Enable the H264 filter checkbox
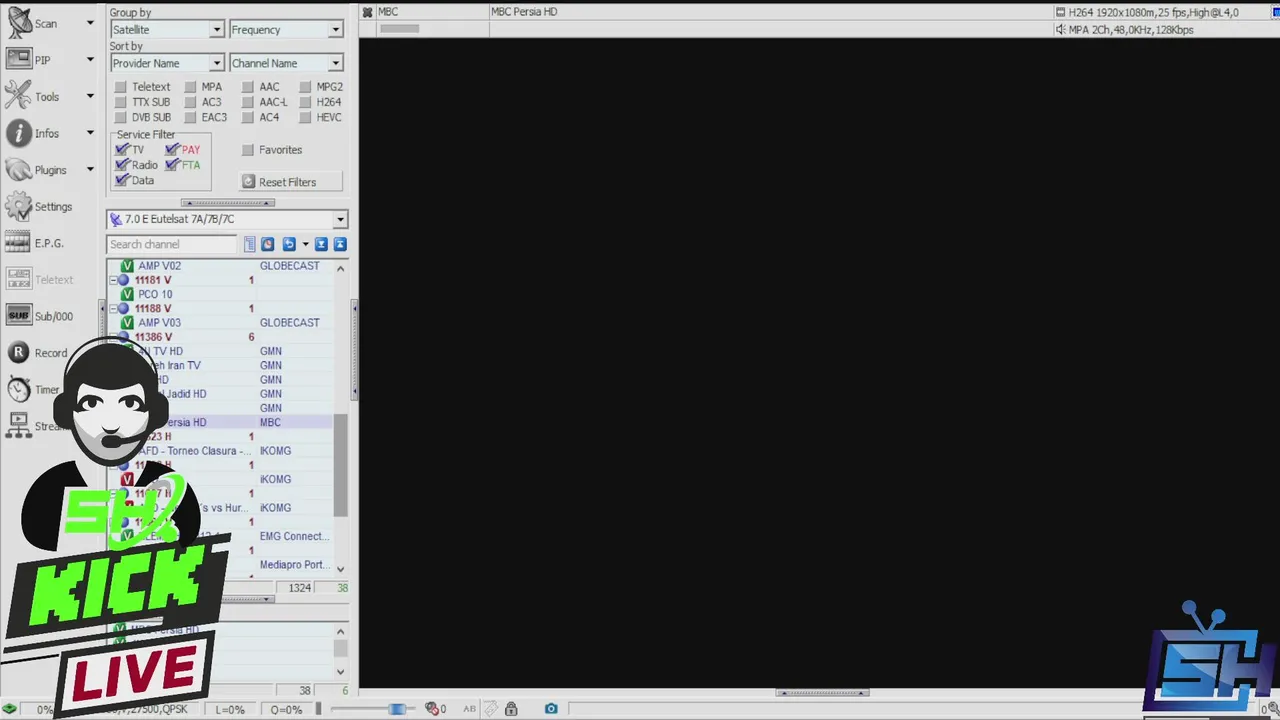1280x720 pixels. pyautogui.click(x=305, y=102)
